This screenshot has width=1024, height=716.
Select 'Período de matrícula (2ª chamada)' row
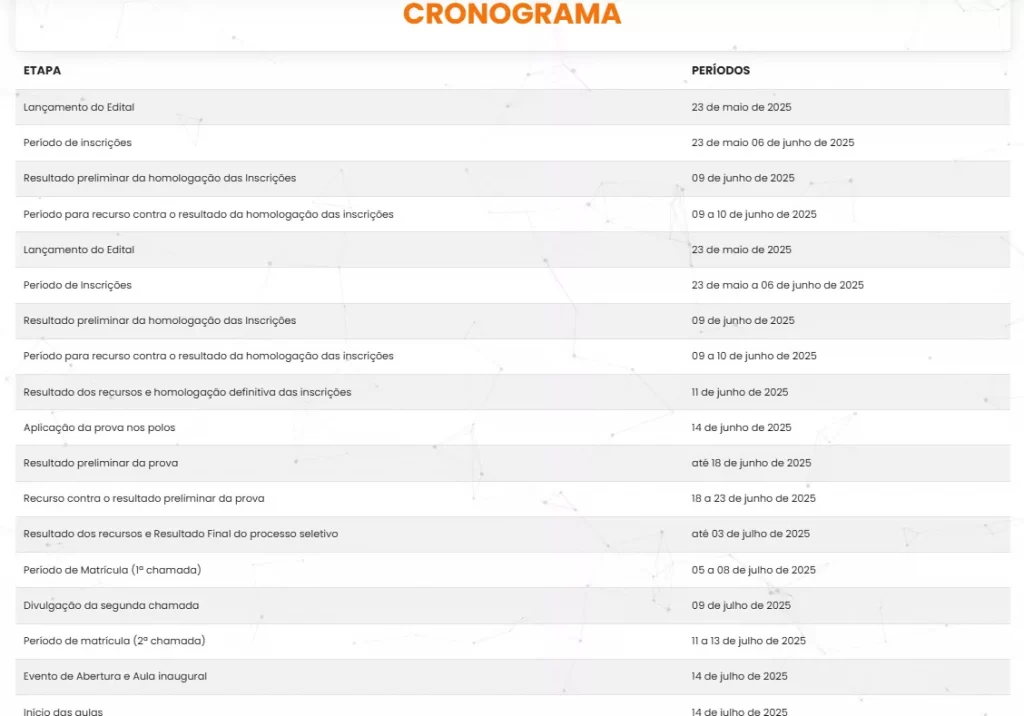click(114, 641)
